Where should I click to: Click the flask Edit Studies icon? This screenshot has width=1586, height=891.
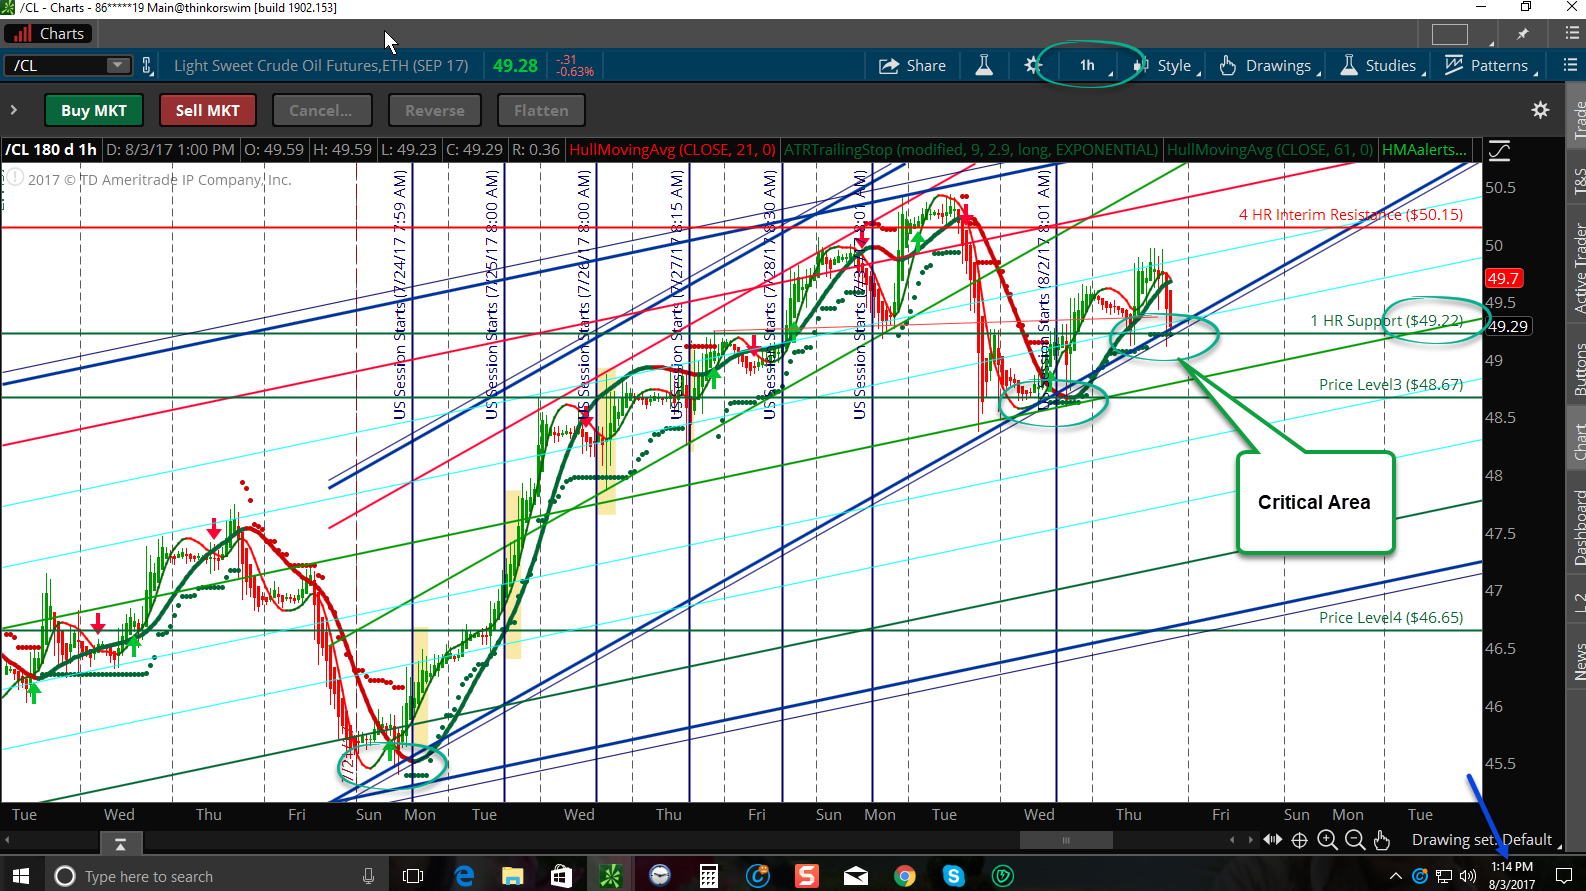[984, 66]
